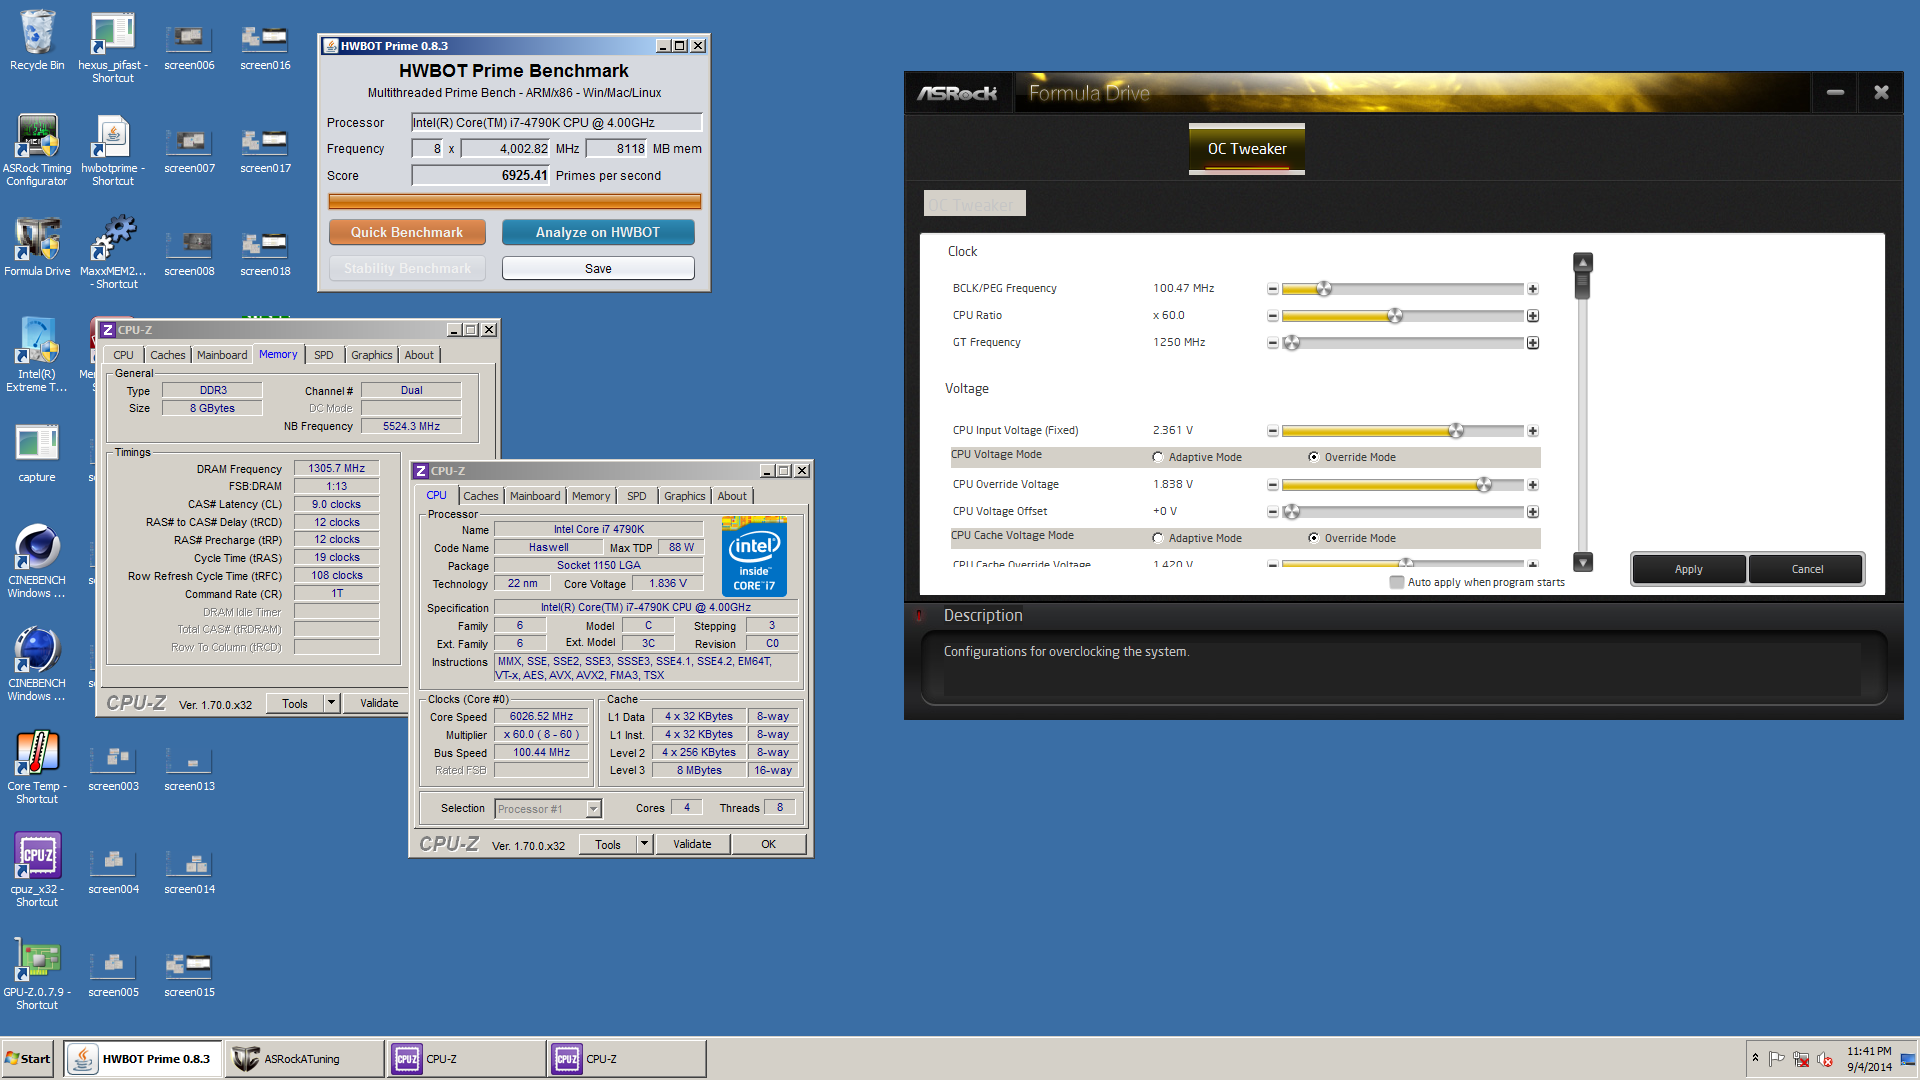
Task: Select the screen003 desktop file icon
Action: (x=113, y=768)
